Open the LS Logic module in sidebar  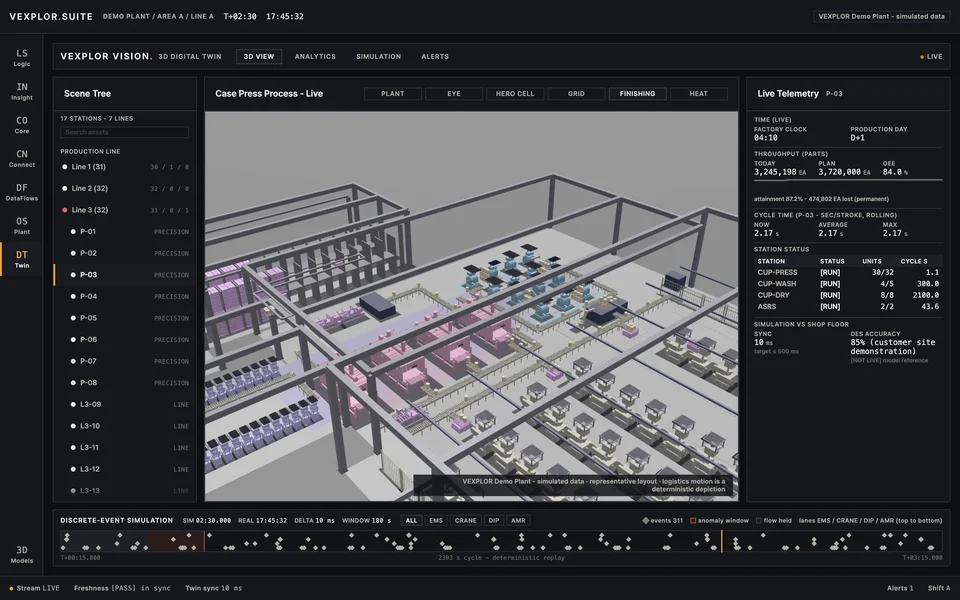[x=21, y=58]
